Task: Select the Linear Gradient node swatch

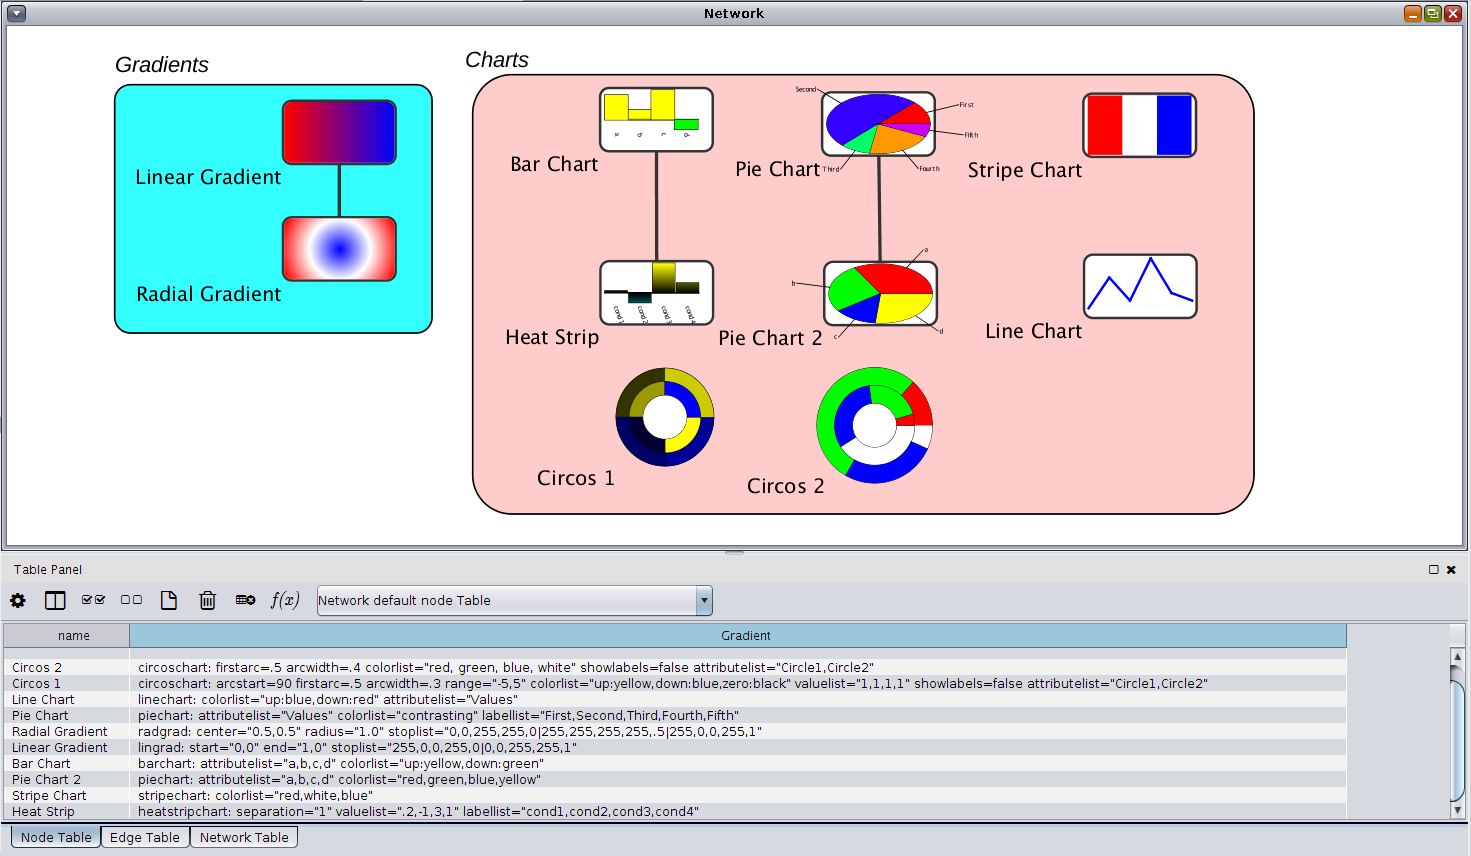Action: (339, 132)
